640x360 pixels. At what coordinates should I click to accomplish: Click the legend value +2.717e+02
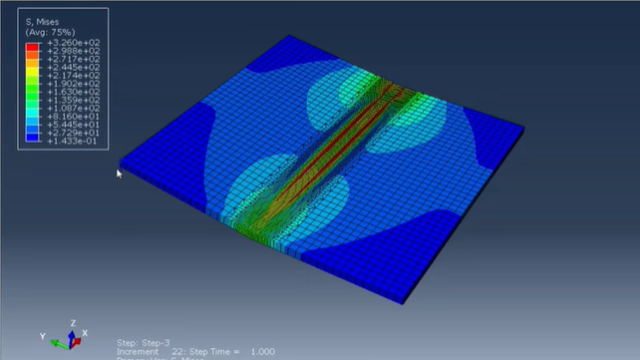pyautogui.click(x=73, y=59)
